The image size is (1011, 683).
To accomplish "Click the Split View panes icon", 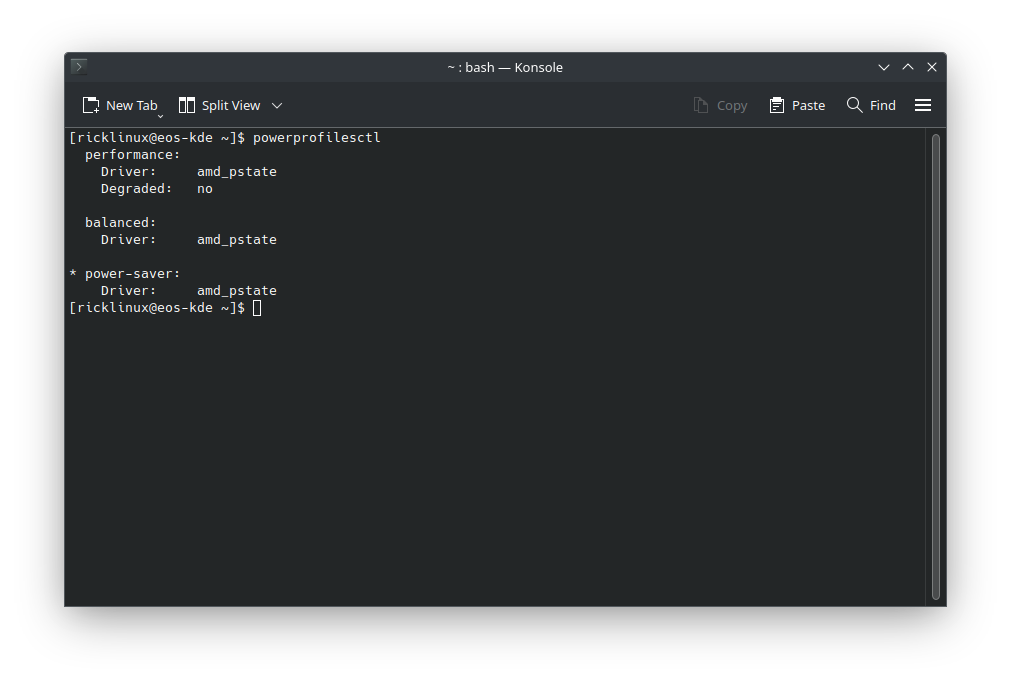I will [186, 105].
